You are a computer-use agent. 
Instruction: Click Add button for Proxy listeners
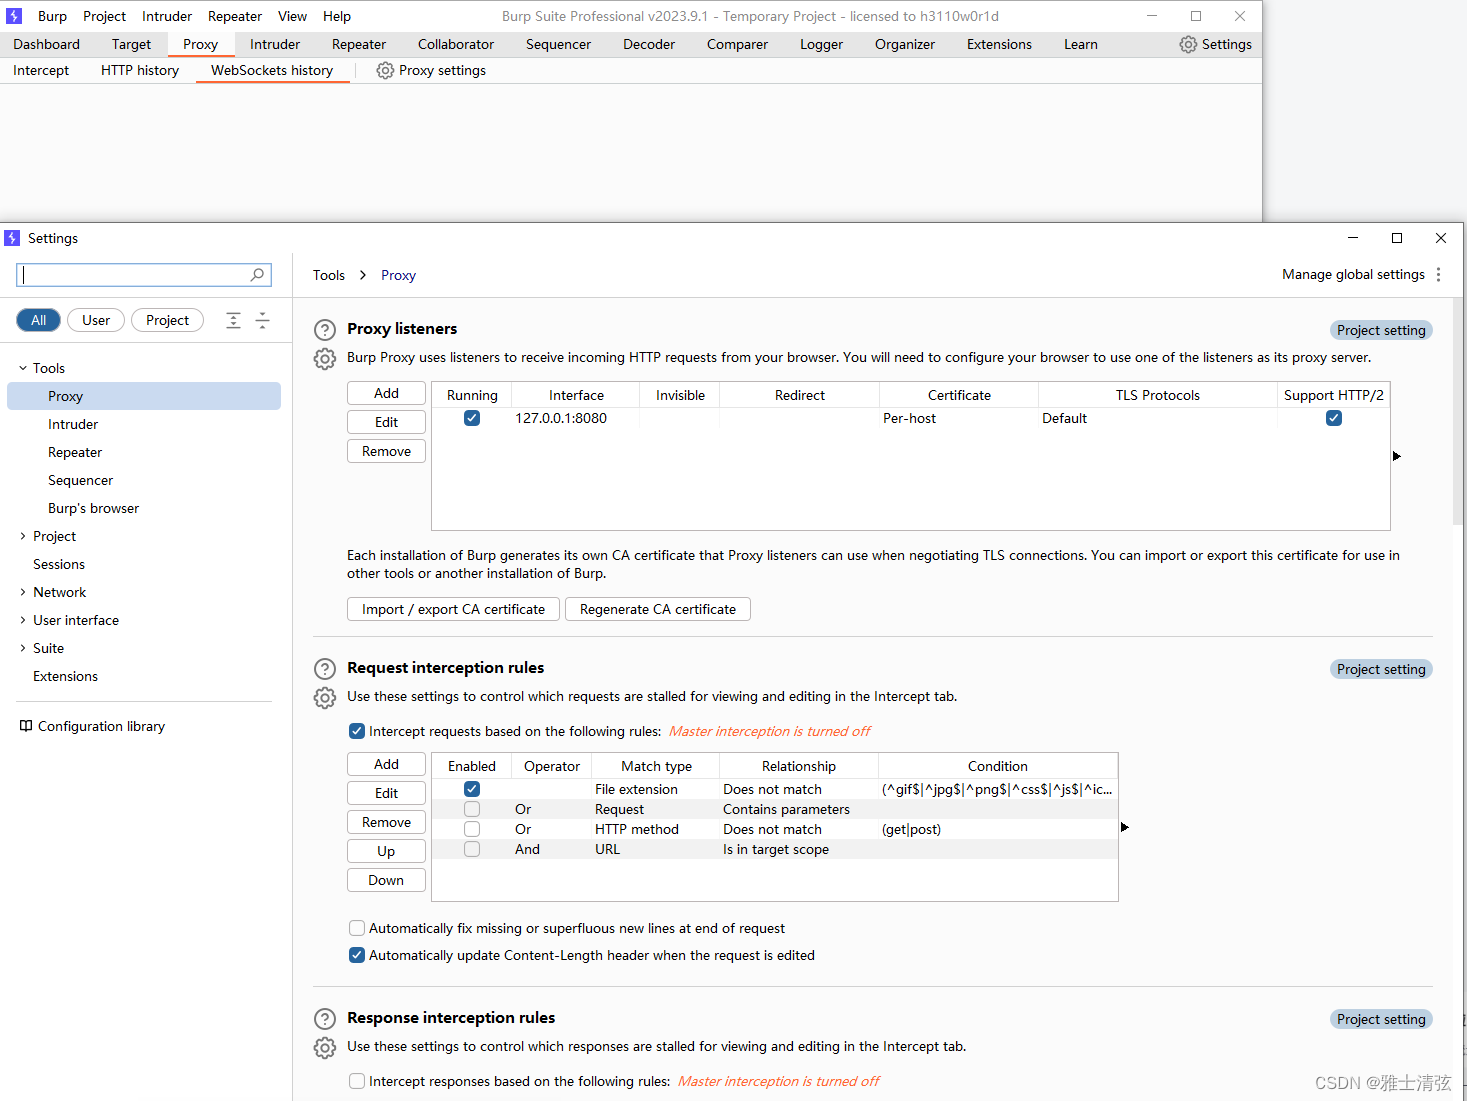click(x=386, y=393)
